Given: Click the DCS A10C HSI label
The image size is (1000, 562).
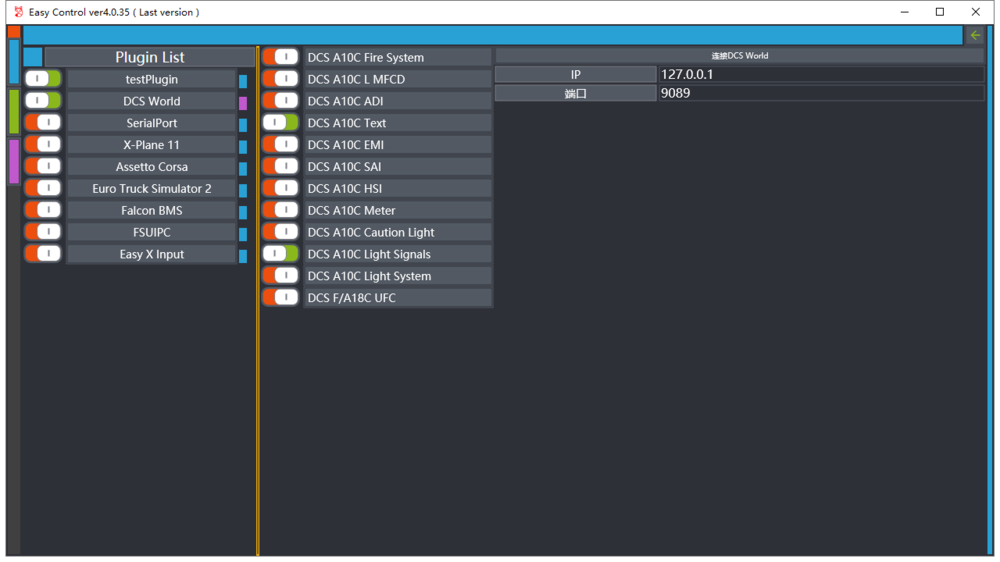Looking at the screenshot, I should coord(397,188).
